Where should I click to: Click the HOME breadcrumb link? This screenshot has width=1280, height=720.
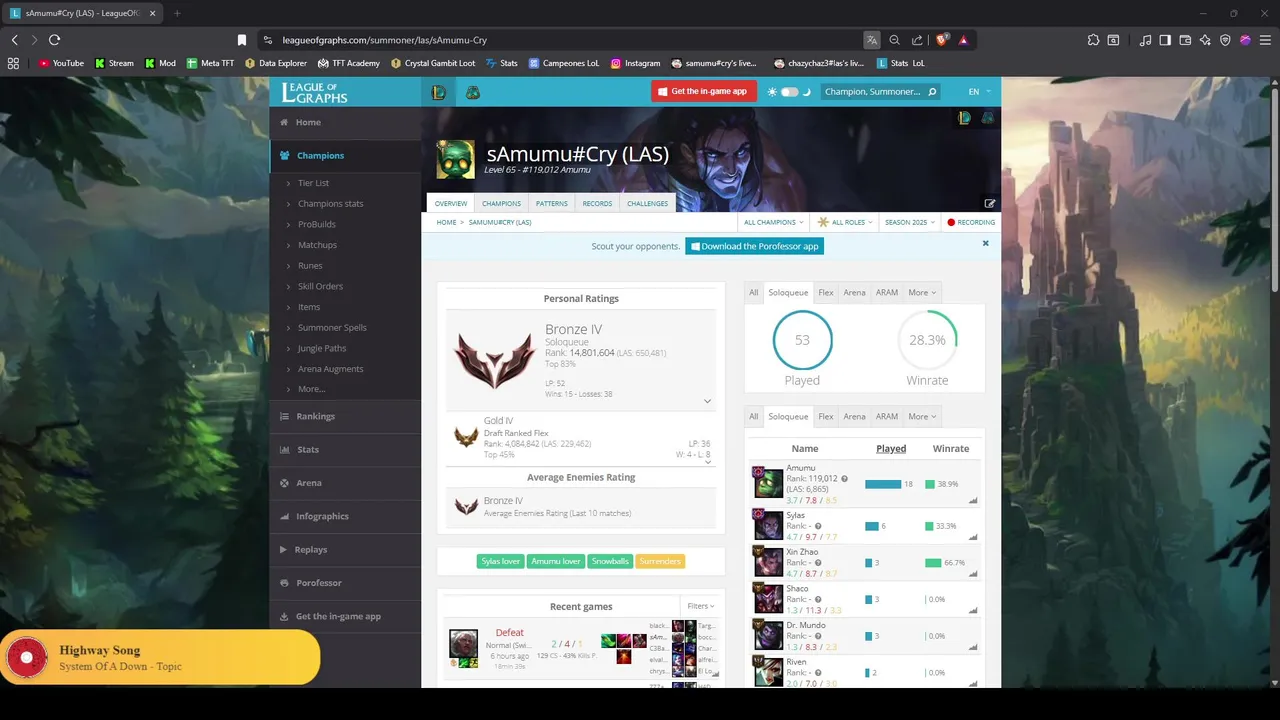(446, 222)
